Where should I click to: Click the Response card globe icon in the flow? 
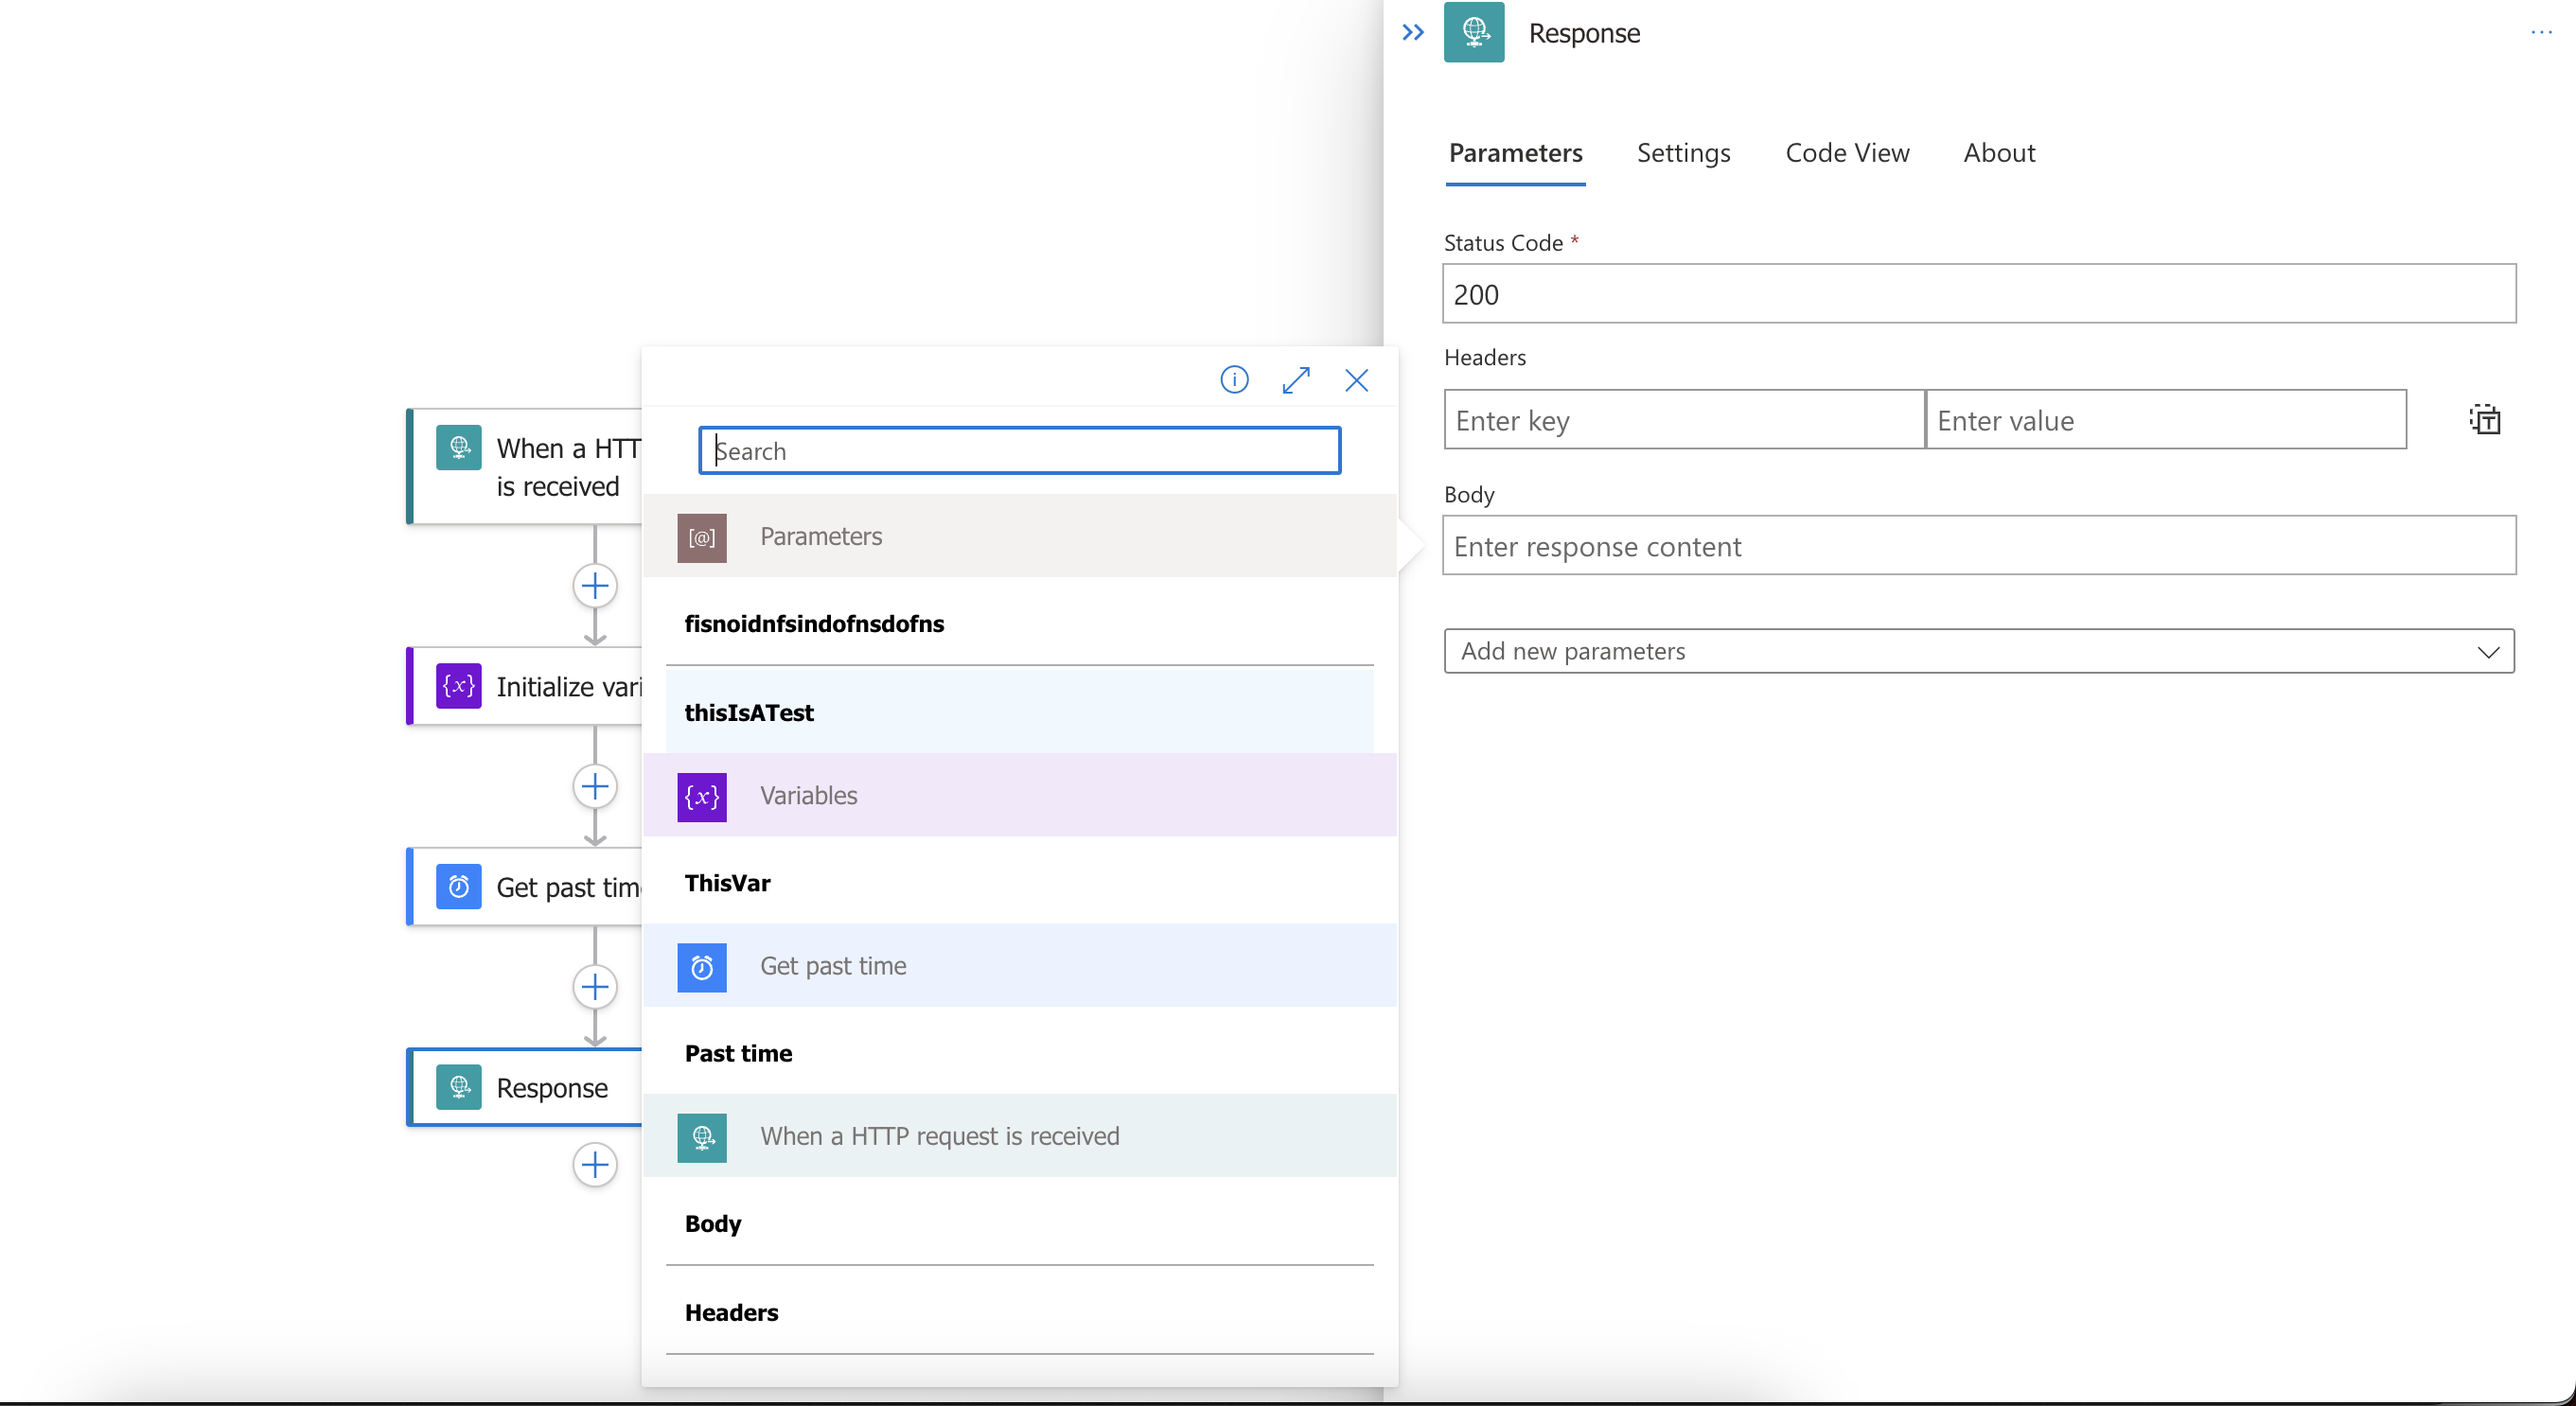[458, 1087]
